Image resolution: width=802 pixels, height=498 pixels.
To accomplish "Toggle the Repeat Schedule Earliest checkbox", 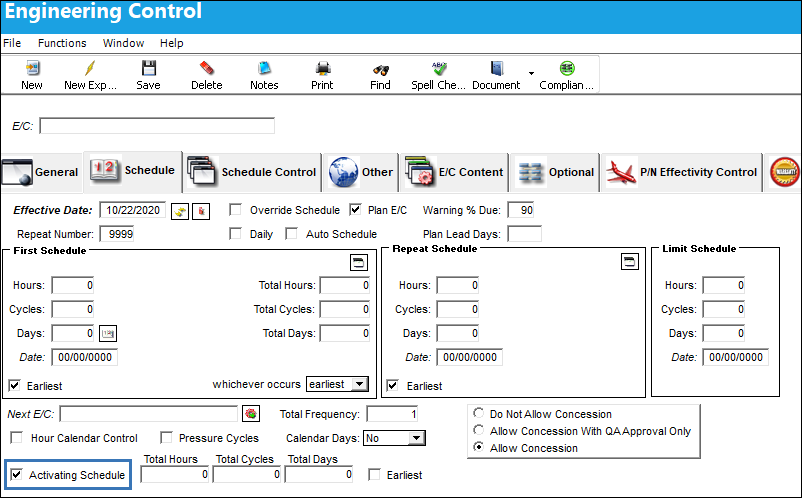I will coord(392,386).
